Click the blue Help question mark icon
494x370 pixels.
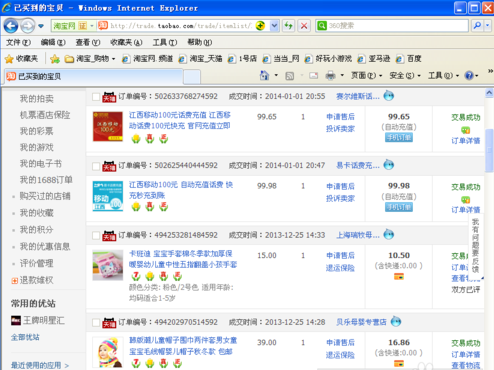click(x=469, y=76)
